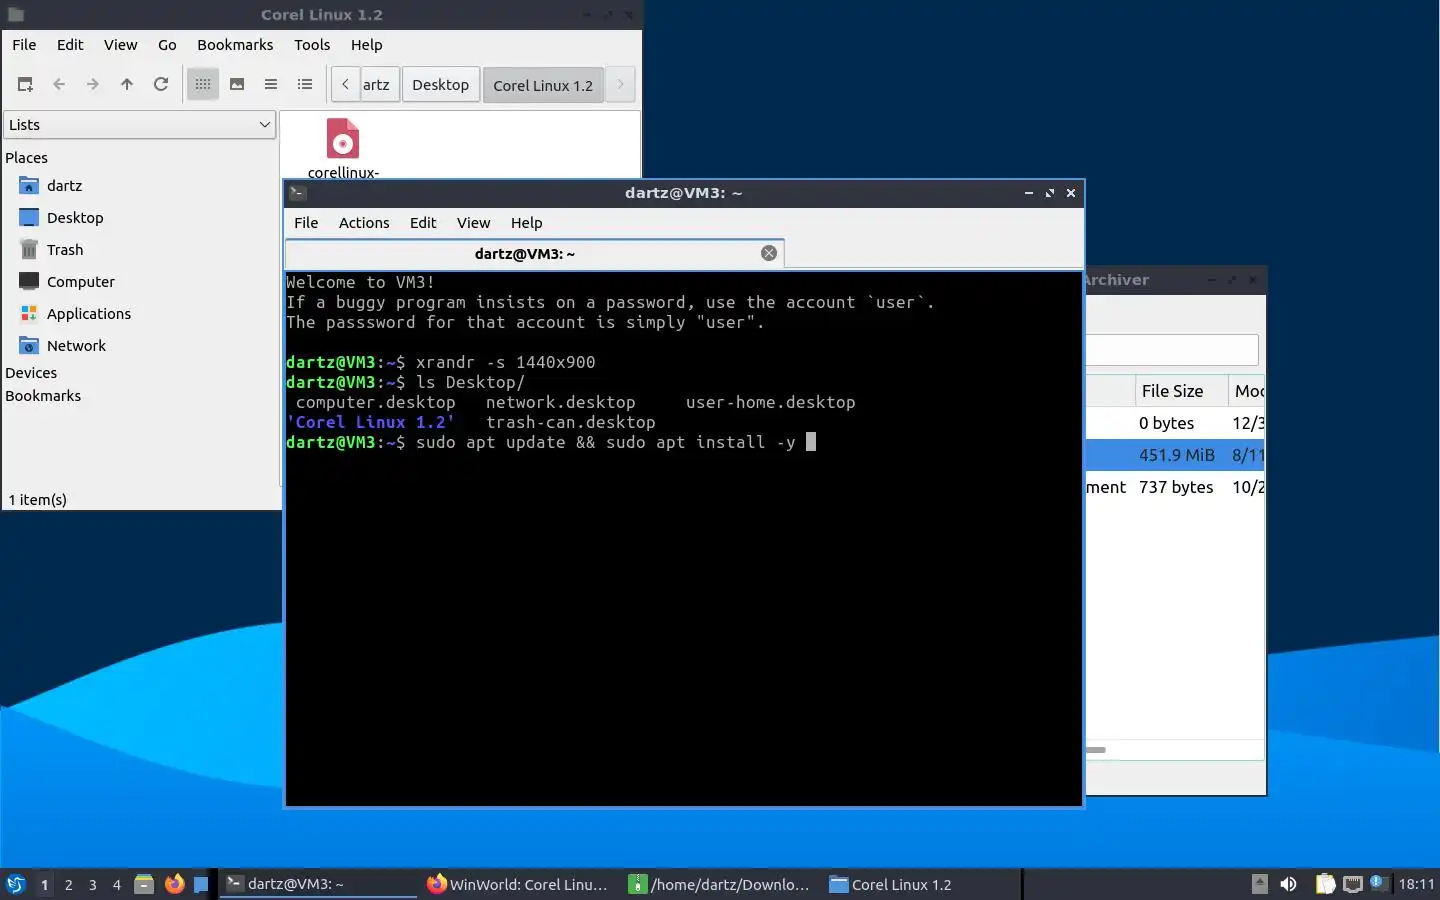Open file manager Help menu
This screenshot has width=1440, height=900.
(x=366, y=45)
